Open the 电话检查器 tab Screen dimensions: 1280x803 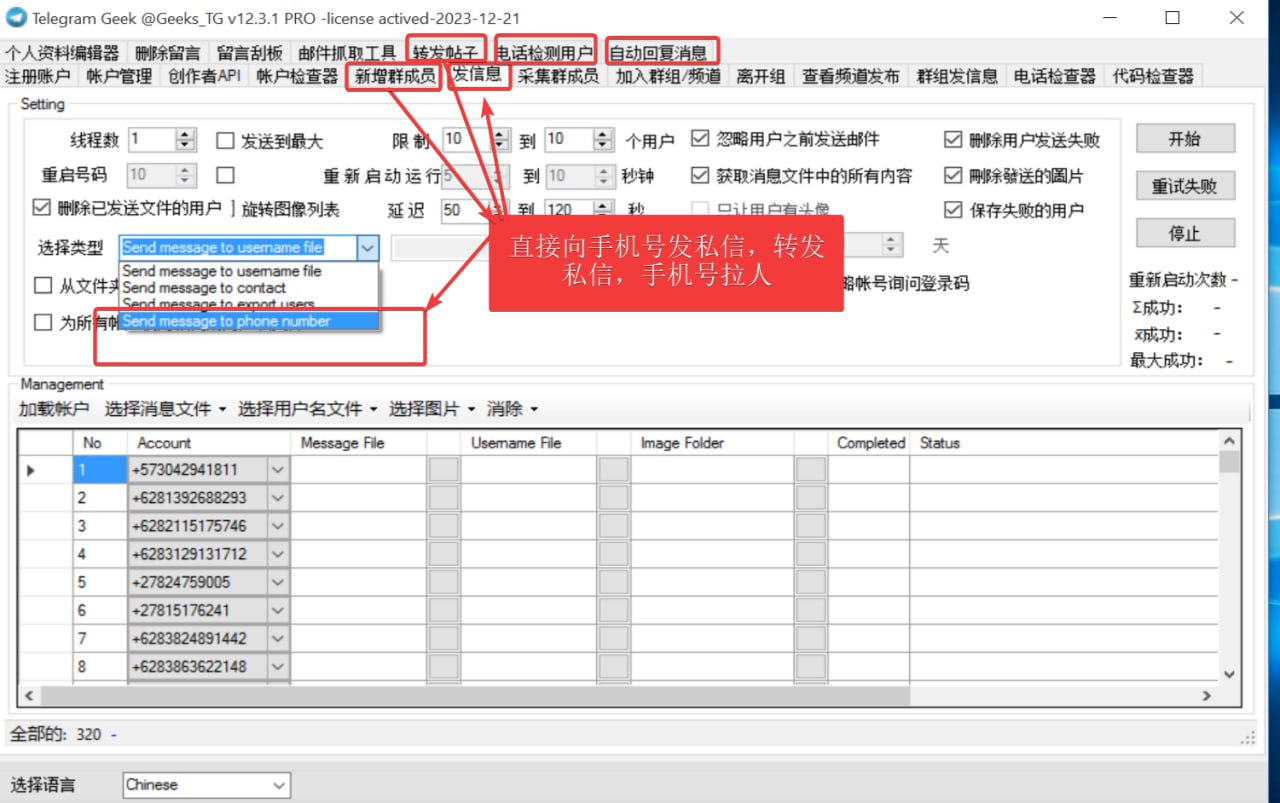coord(1054,76)
